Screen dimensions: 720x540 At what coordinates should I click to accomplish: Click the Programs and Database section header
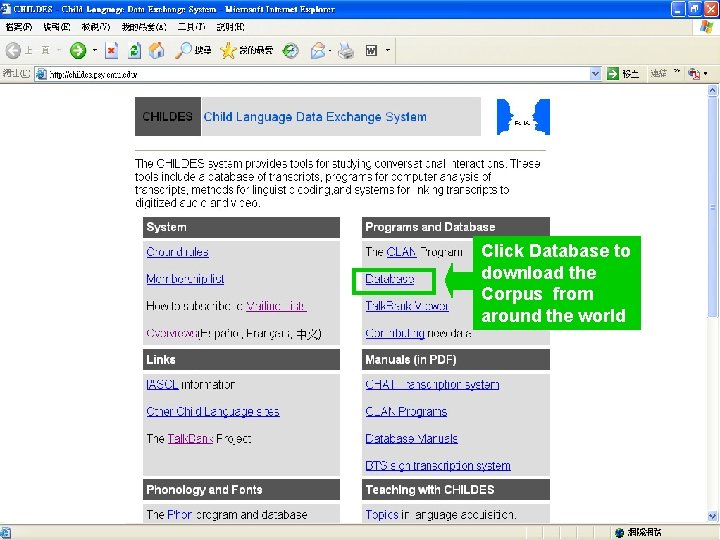(456, 227)
